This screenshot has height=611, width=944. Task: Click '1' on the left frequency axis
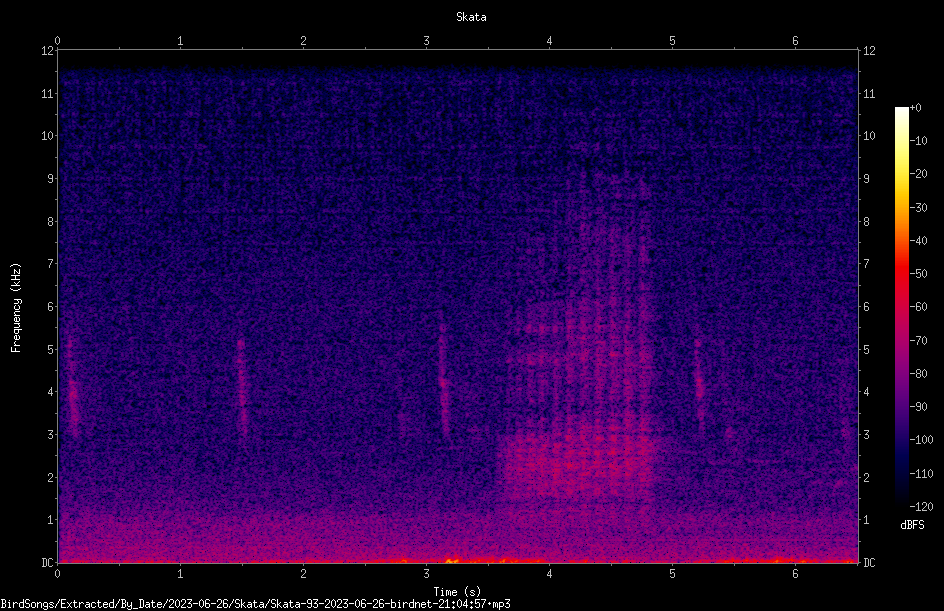51,520
